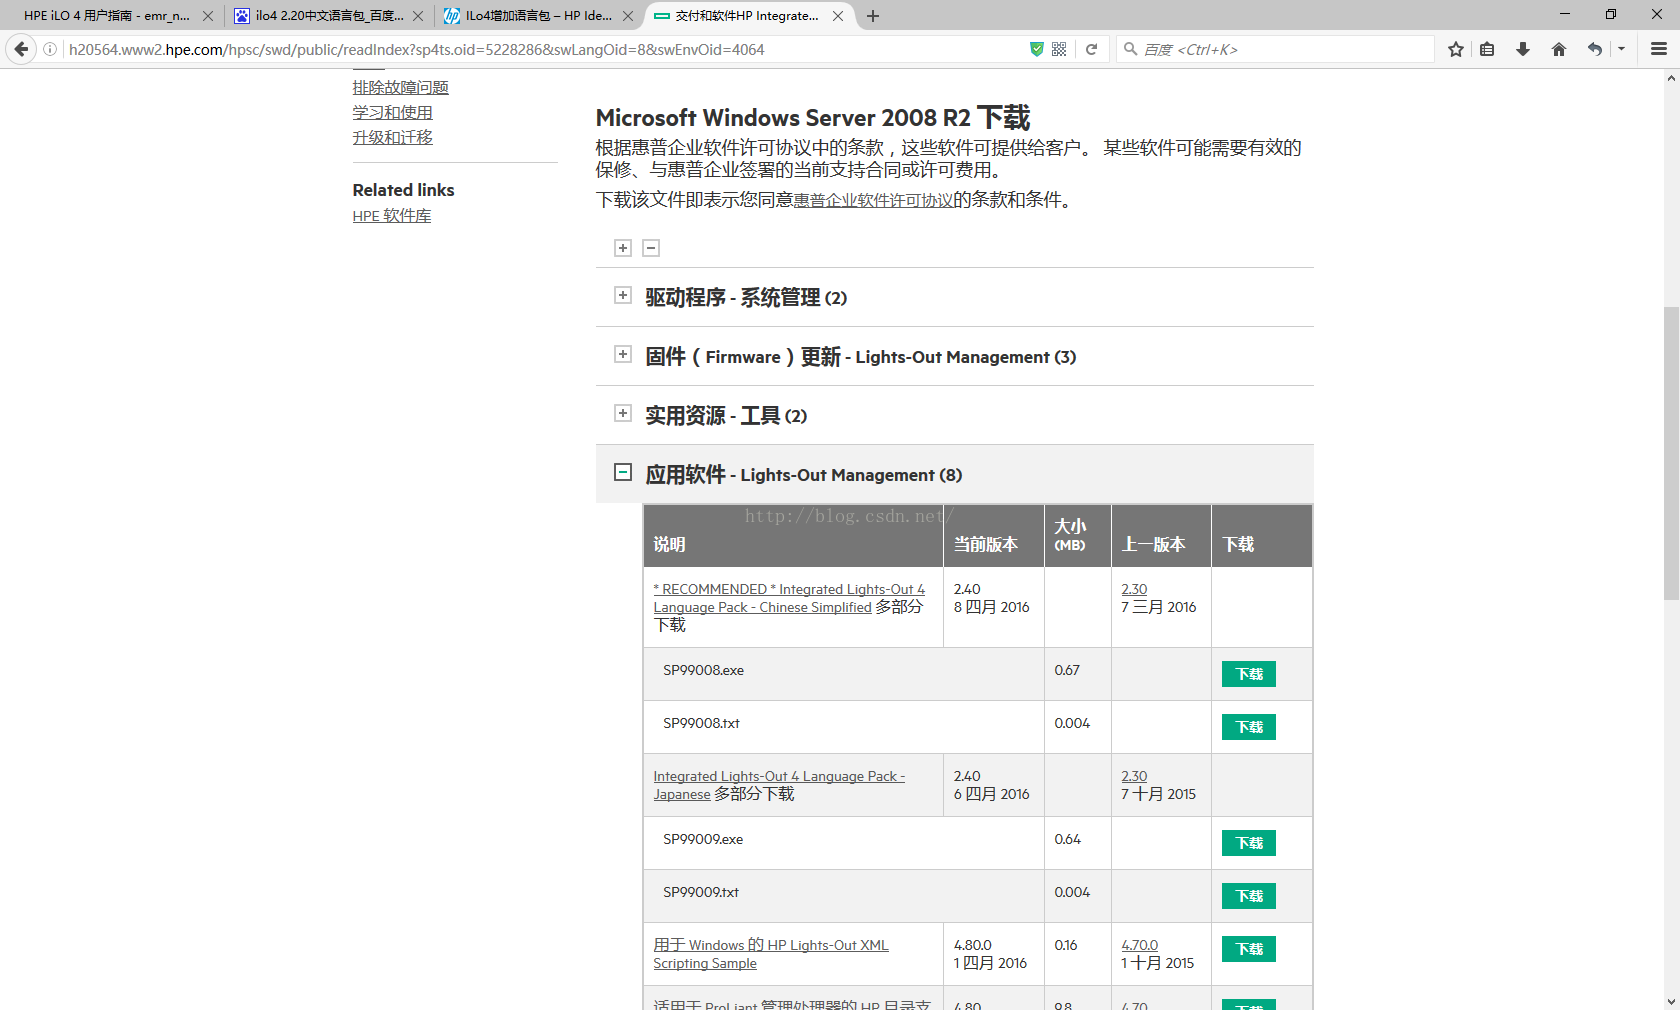The image size is (1680, 1010).
Task: Download SP99008.txt file
Action: 1248,727
